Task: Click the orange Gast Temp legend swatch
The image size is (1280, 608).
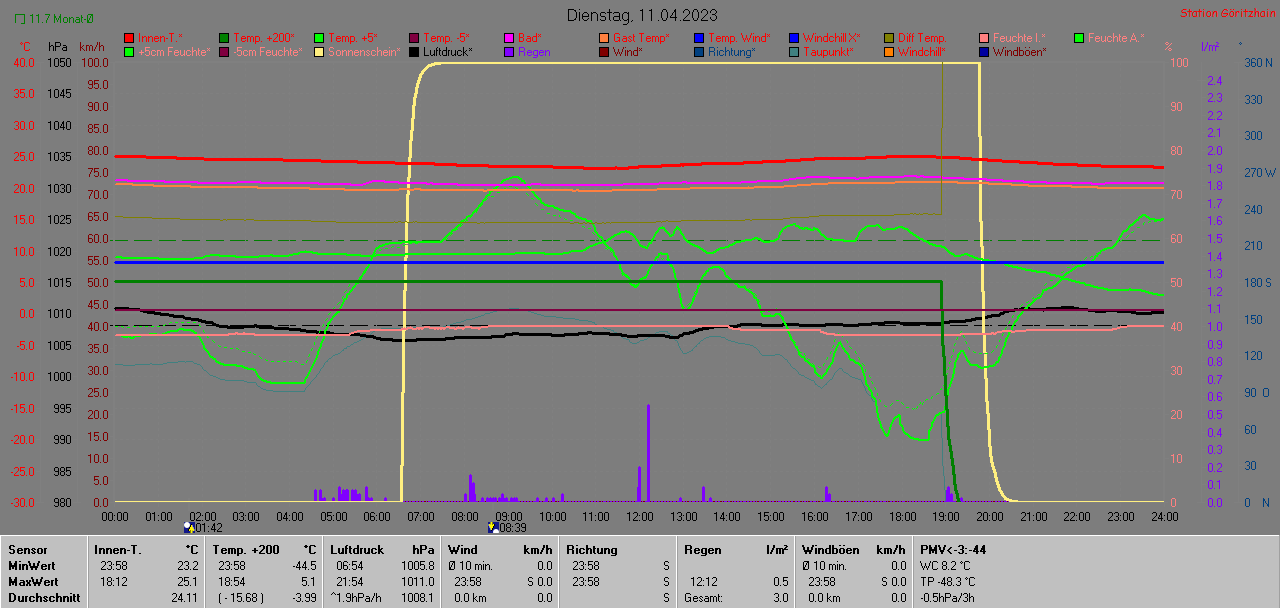Action: tap(604, 38)
